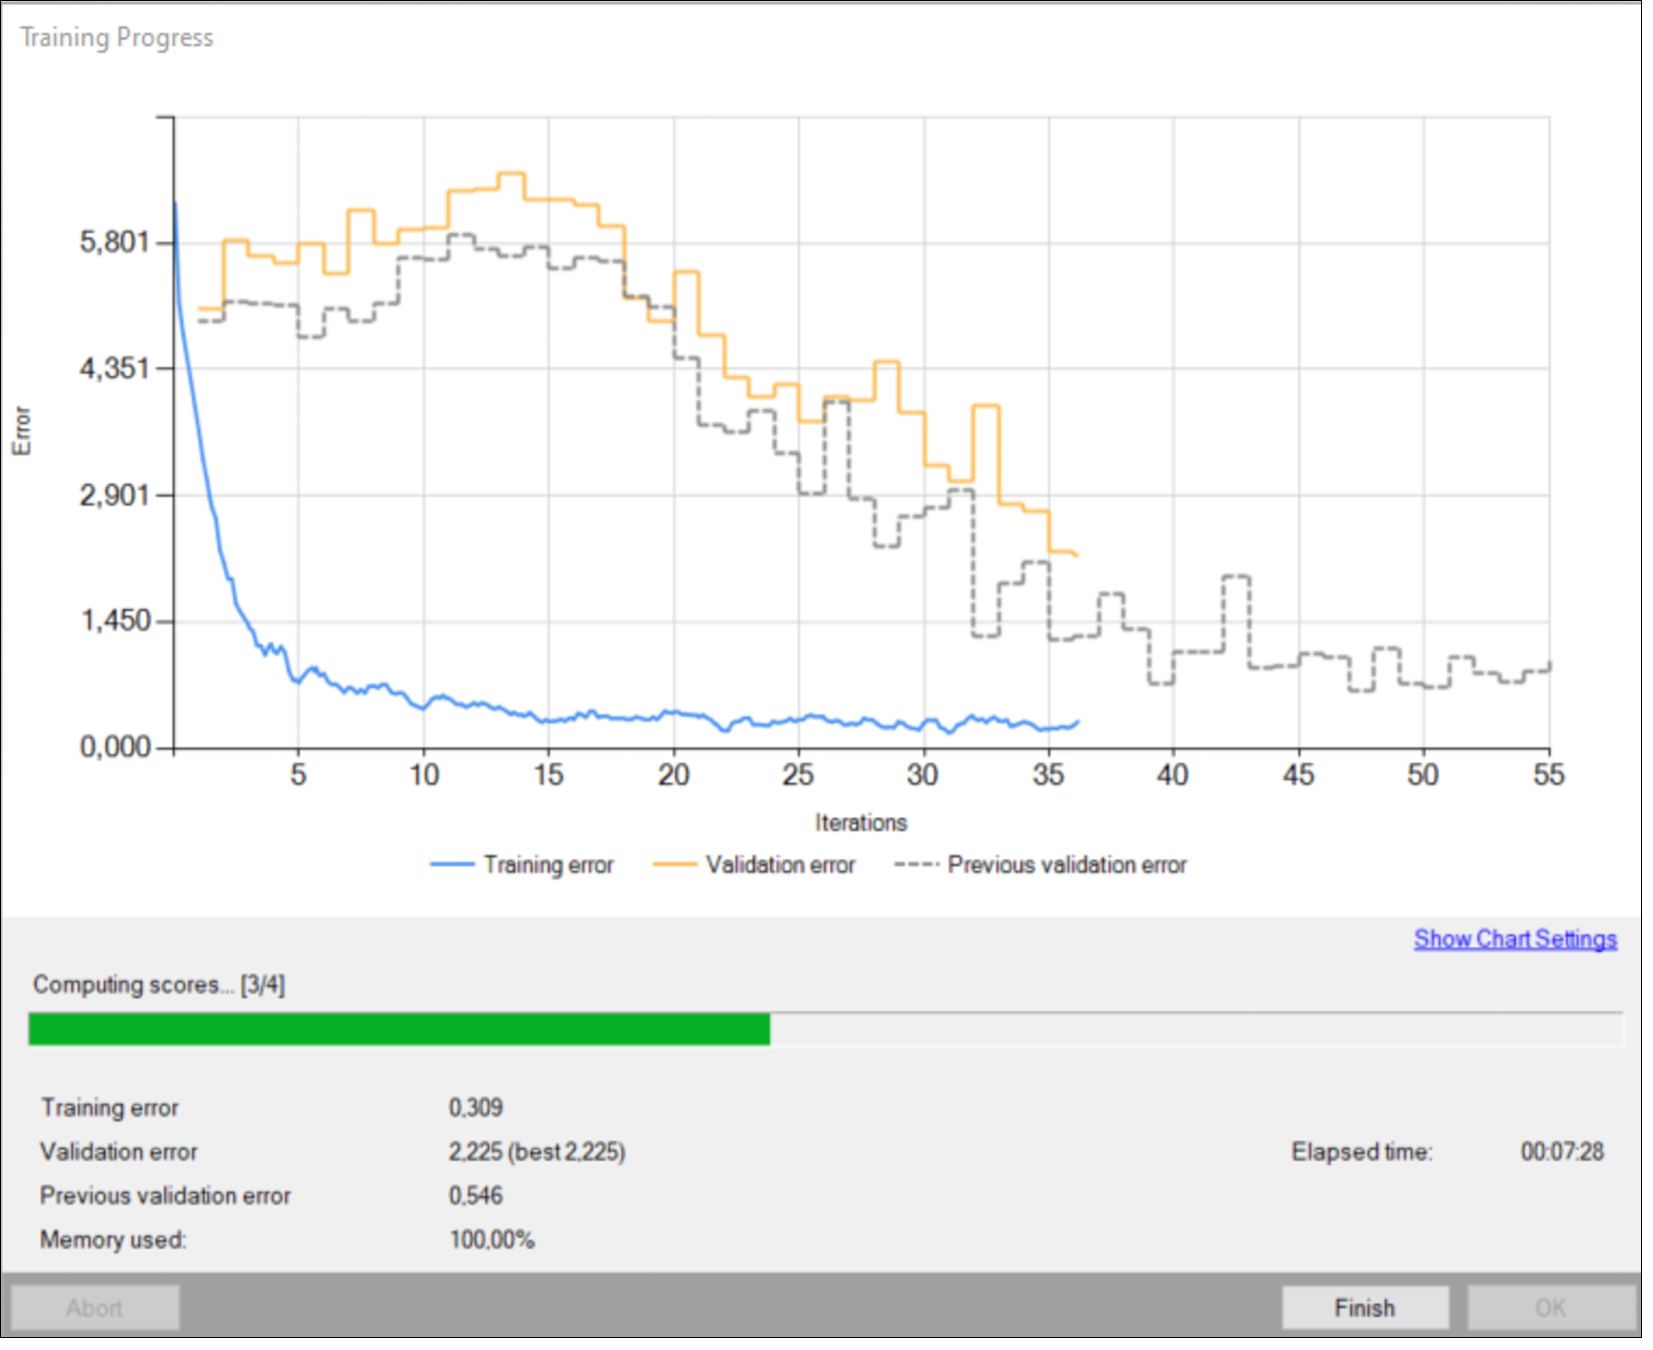
Task: Click the Iterations x-axis title
Action: coord(860,823)
